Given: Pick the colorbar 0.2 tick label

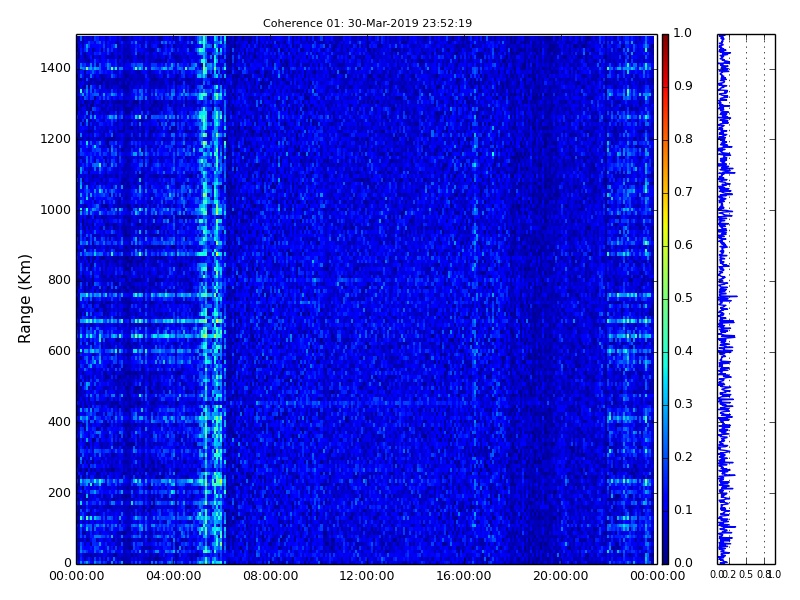Looking at the screenshot, I should [x=683, y=457].
